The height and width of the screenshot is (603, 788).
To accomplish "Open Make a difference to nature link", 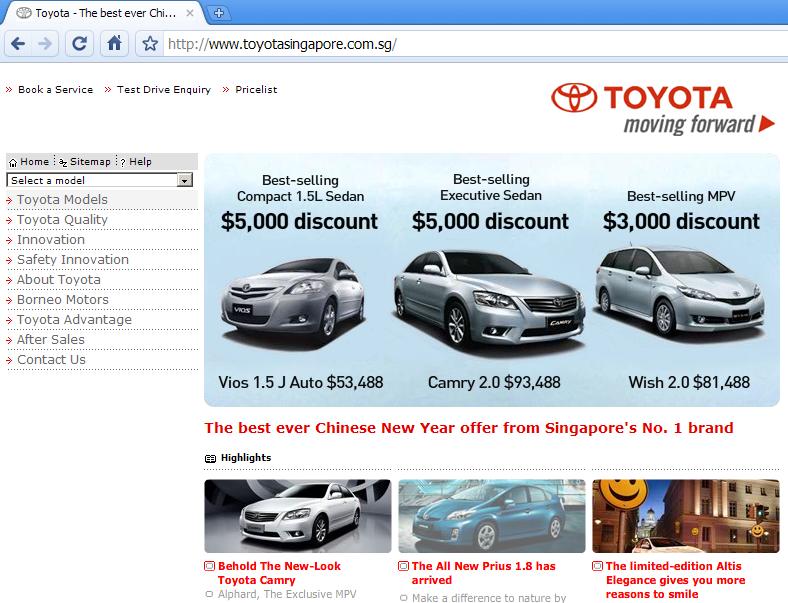I will pos(489,597).
